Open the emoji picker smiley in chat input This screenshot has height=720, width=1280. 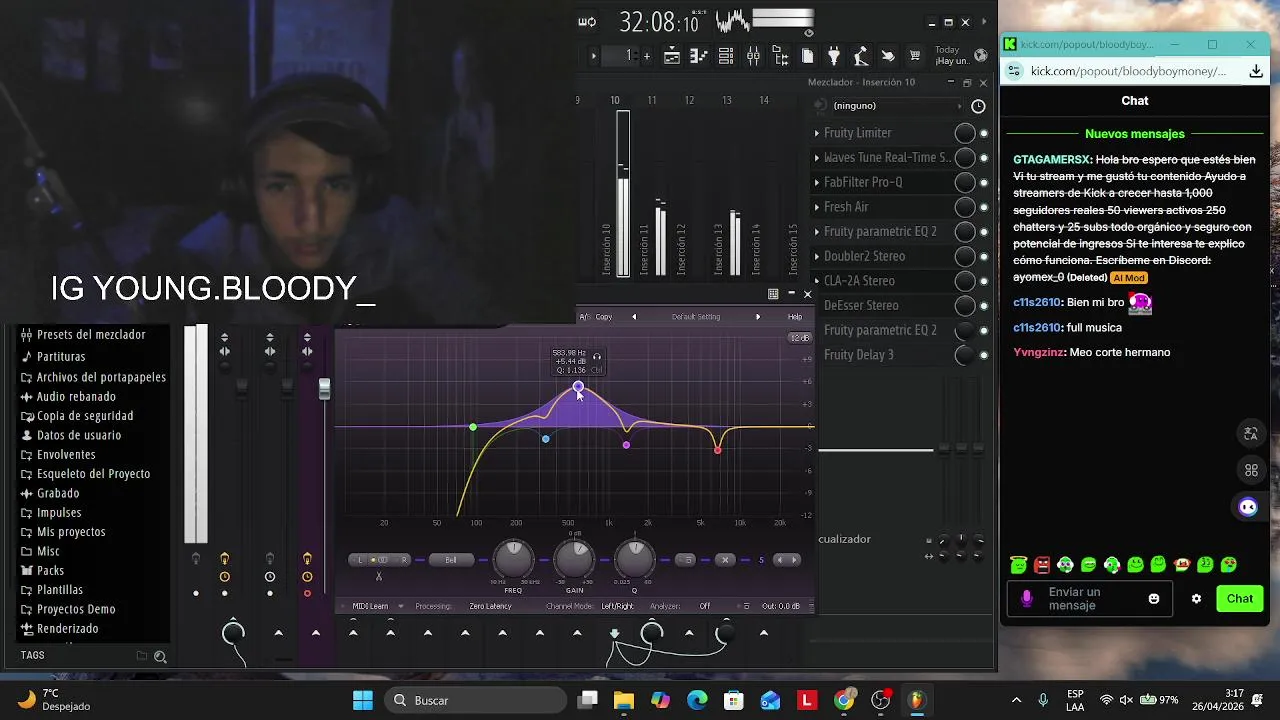pos(1154,599)
